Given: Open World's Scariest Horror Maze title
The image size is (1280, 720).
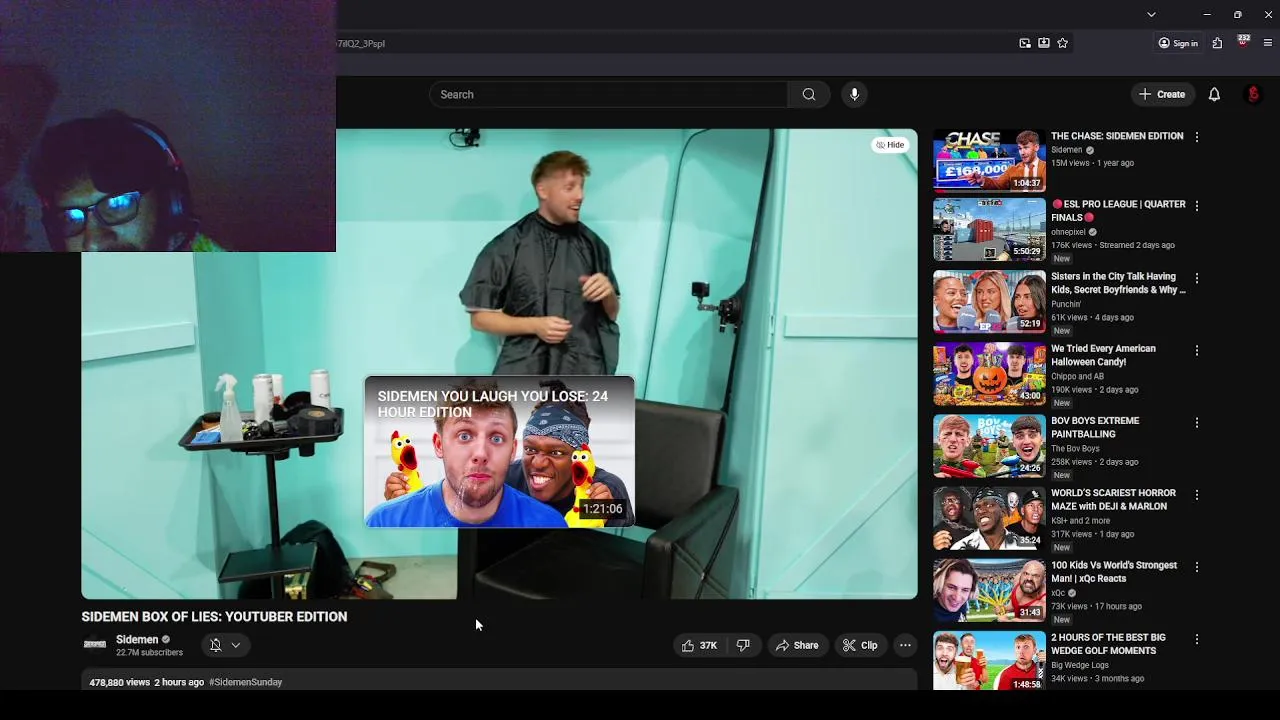Looking at the screenshot, I should pos(1113,500).
